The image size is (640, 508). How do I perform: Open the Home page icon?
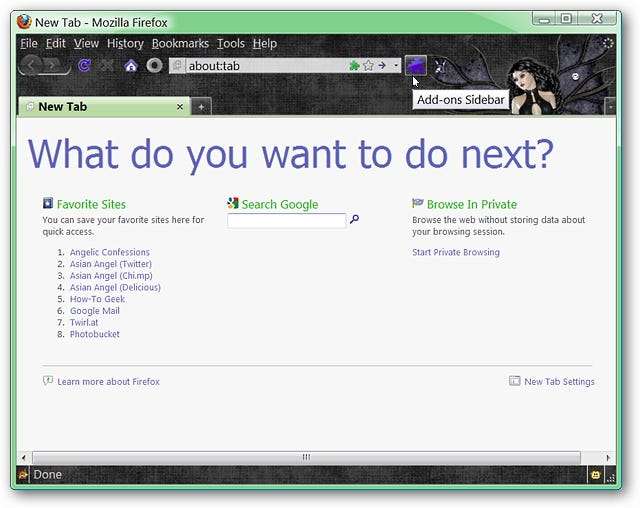click(x=131, y=65)
